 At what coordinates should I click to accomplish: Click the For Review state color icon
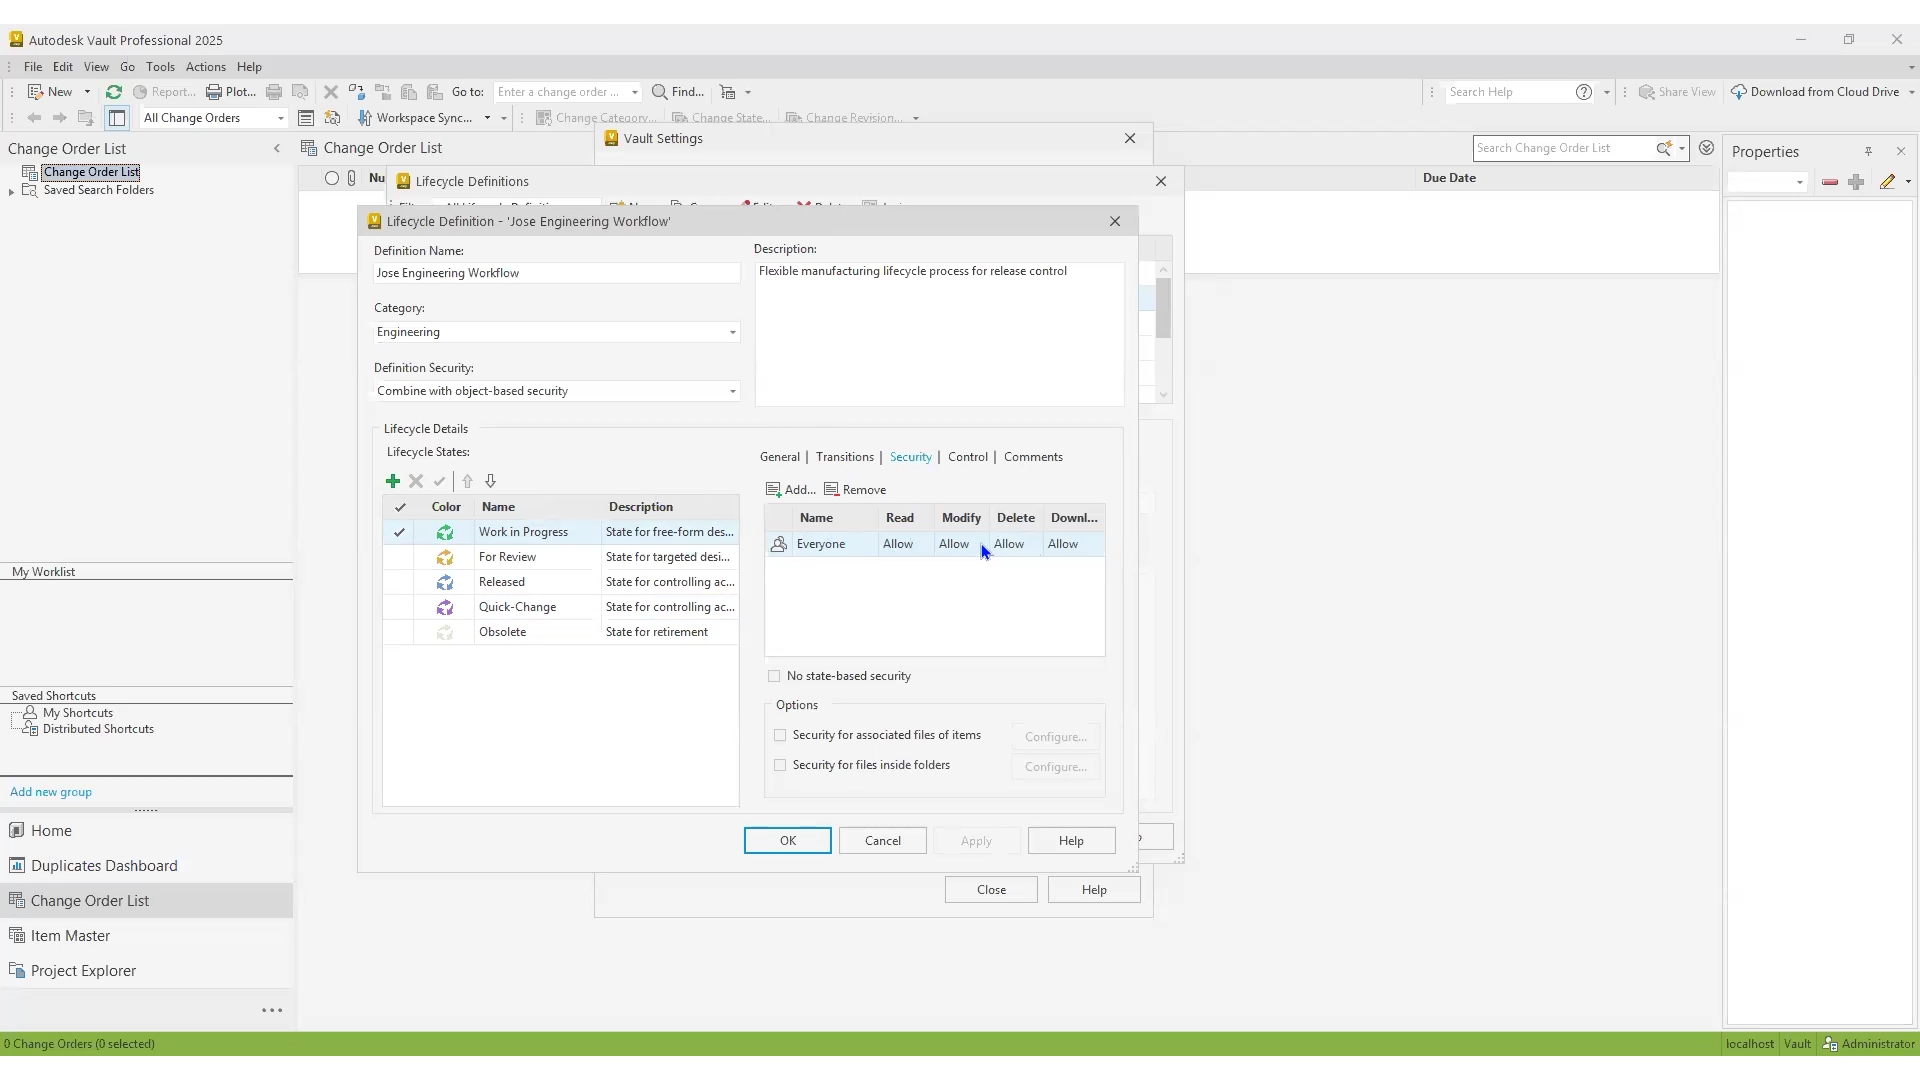(x=445, y=557)
